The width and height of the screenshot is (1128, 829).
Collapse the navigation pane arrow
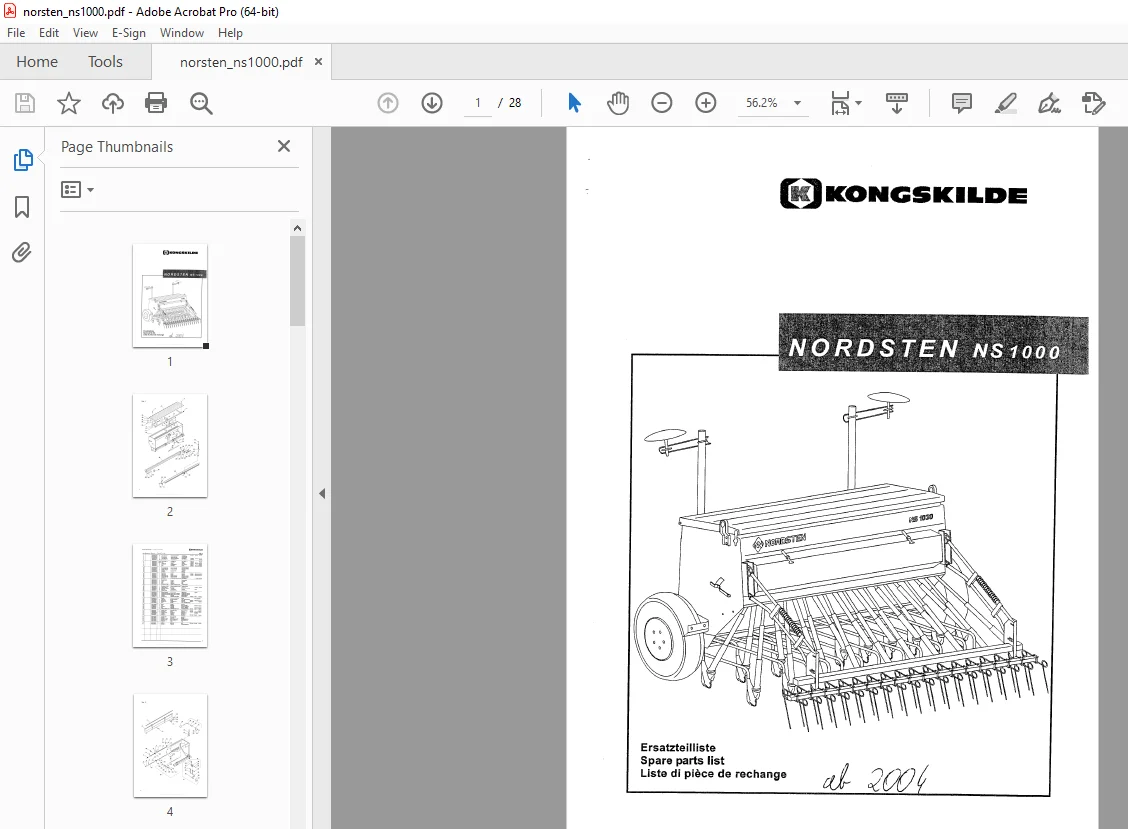[x=322, y=494]
